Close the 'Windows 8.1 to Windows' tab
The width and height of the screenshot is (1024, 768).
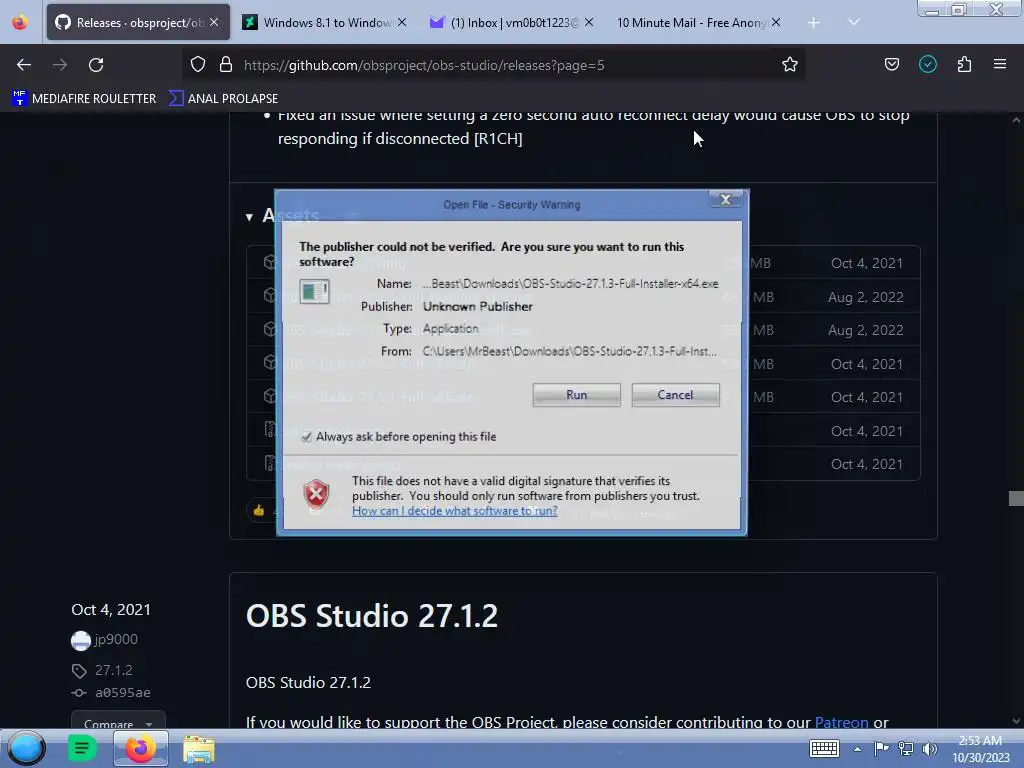click(402, 22)
